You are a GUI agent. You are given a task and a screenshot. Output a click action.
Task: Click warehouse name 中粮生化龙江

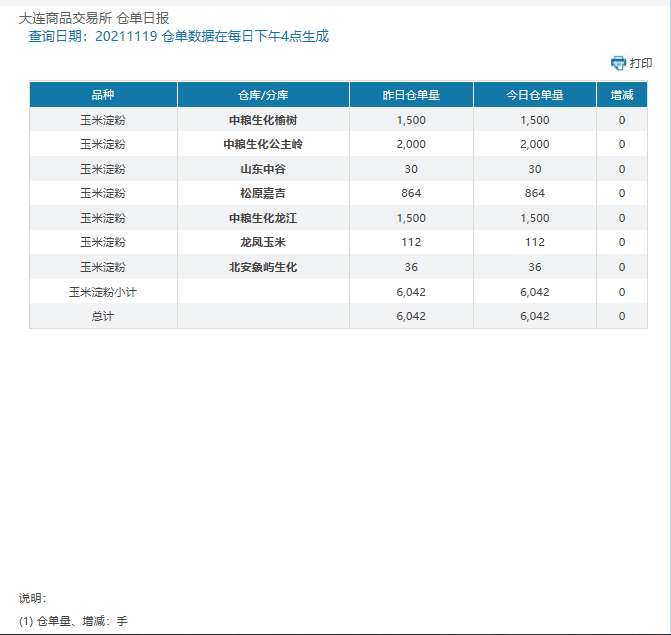tap(263, 218)
